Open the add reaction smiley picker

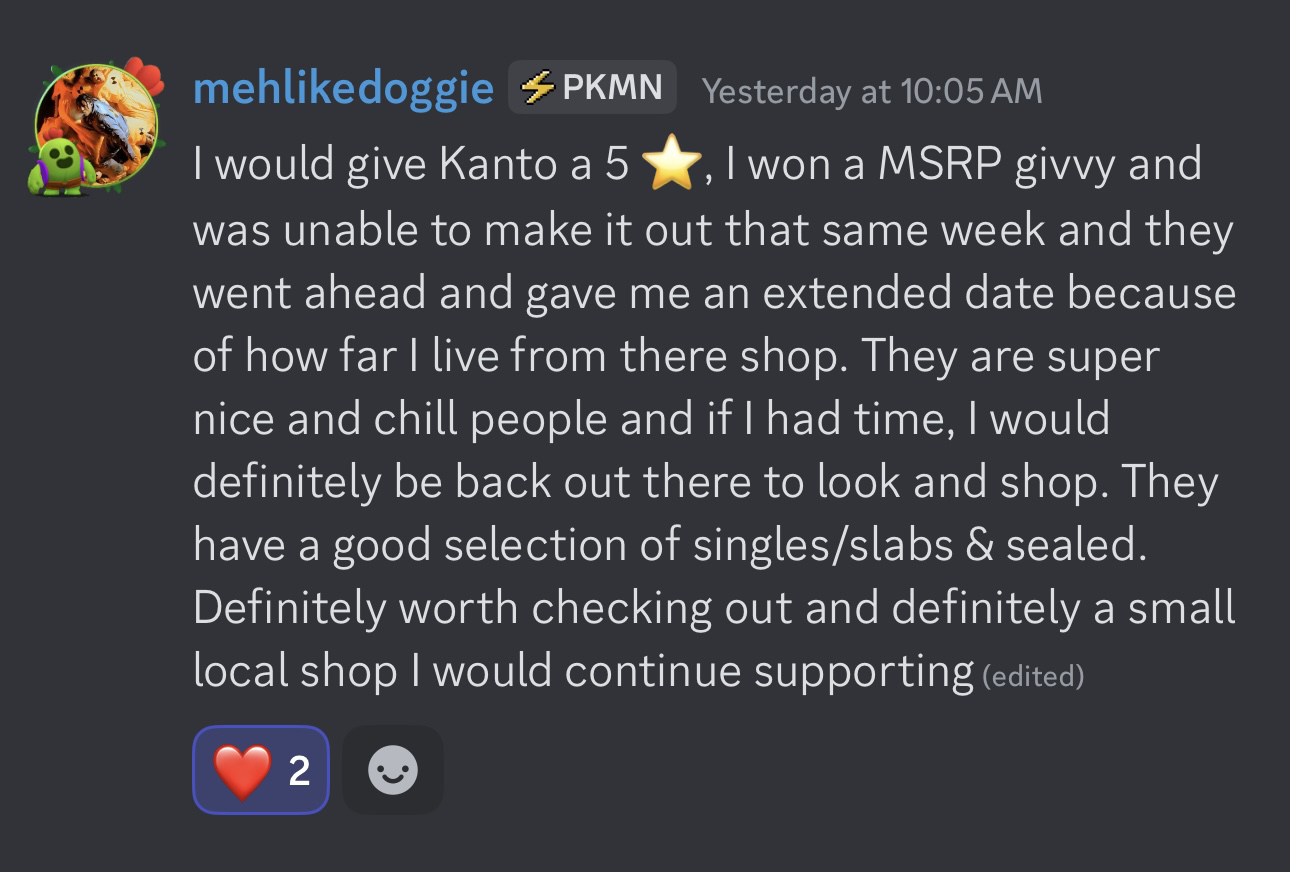(x=393, y=770)
